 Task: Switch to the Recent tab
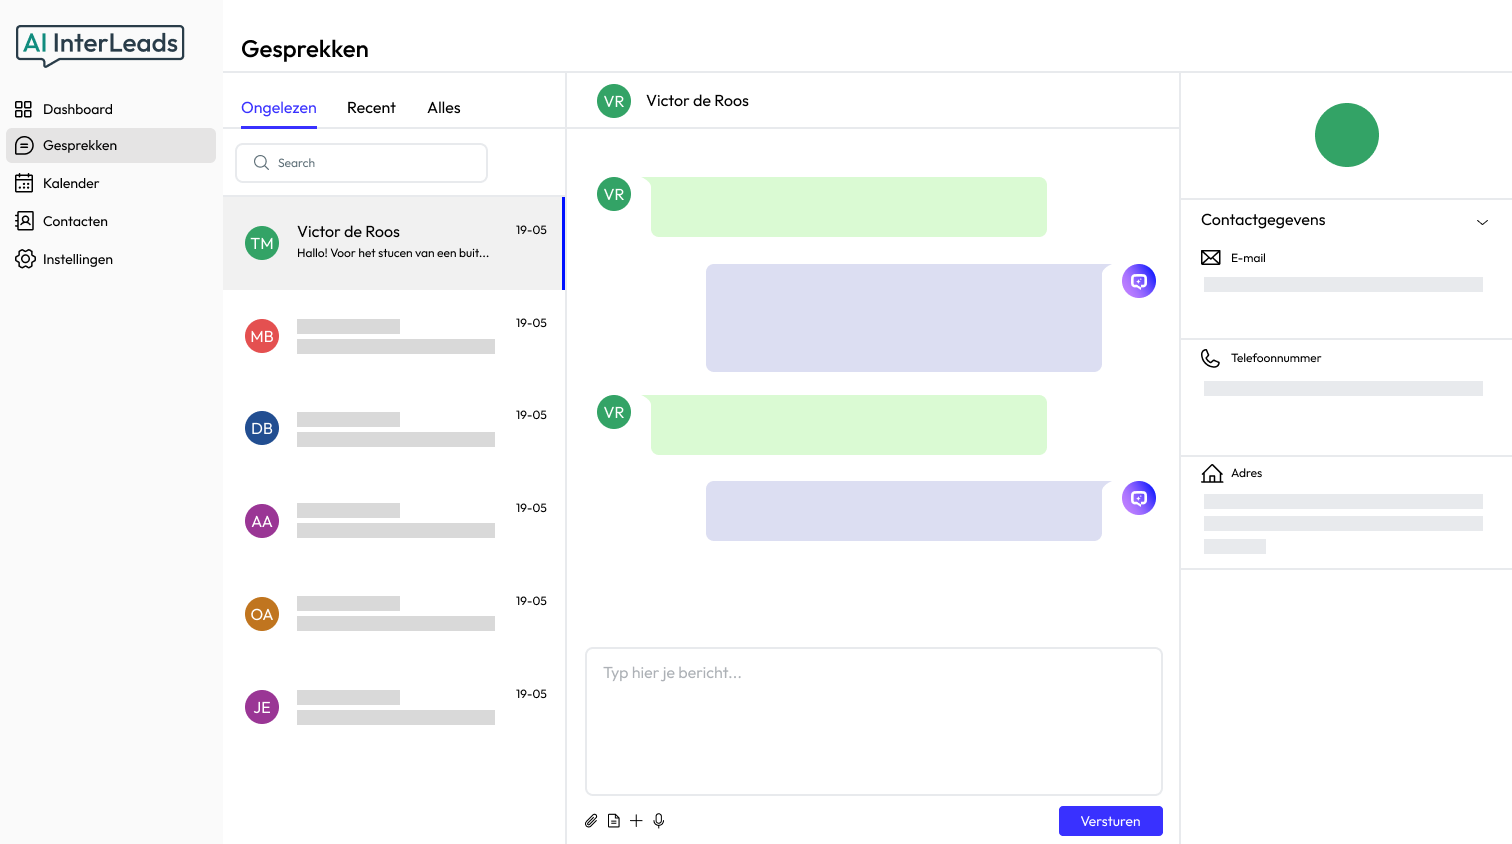pyautogui.click(x=371, y=108)
